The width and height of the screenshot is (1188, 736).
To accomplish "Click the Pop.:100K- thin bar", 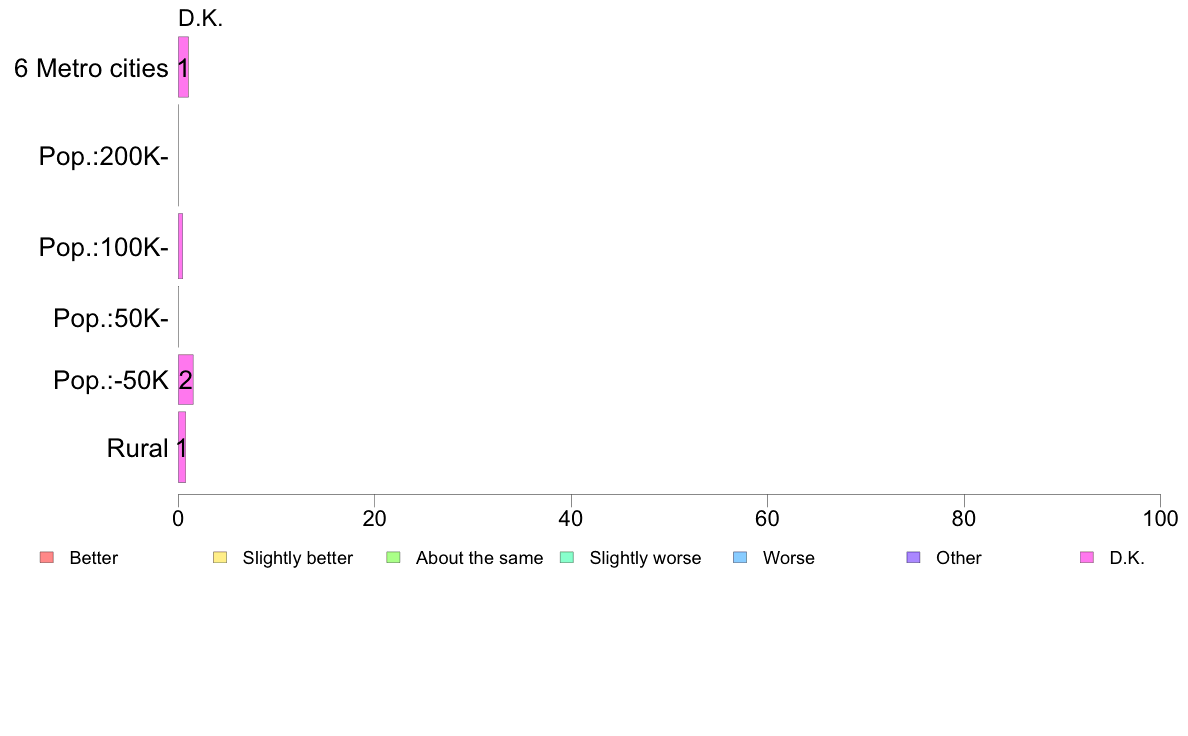I will tap(180, 246).
